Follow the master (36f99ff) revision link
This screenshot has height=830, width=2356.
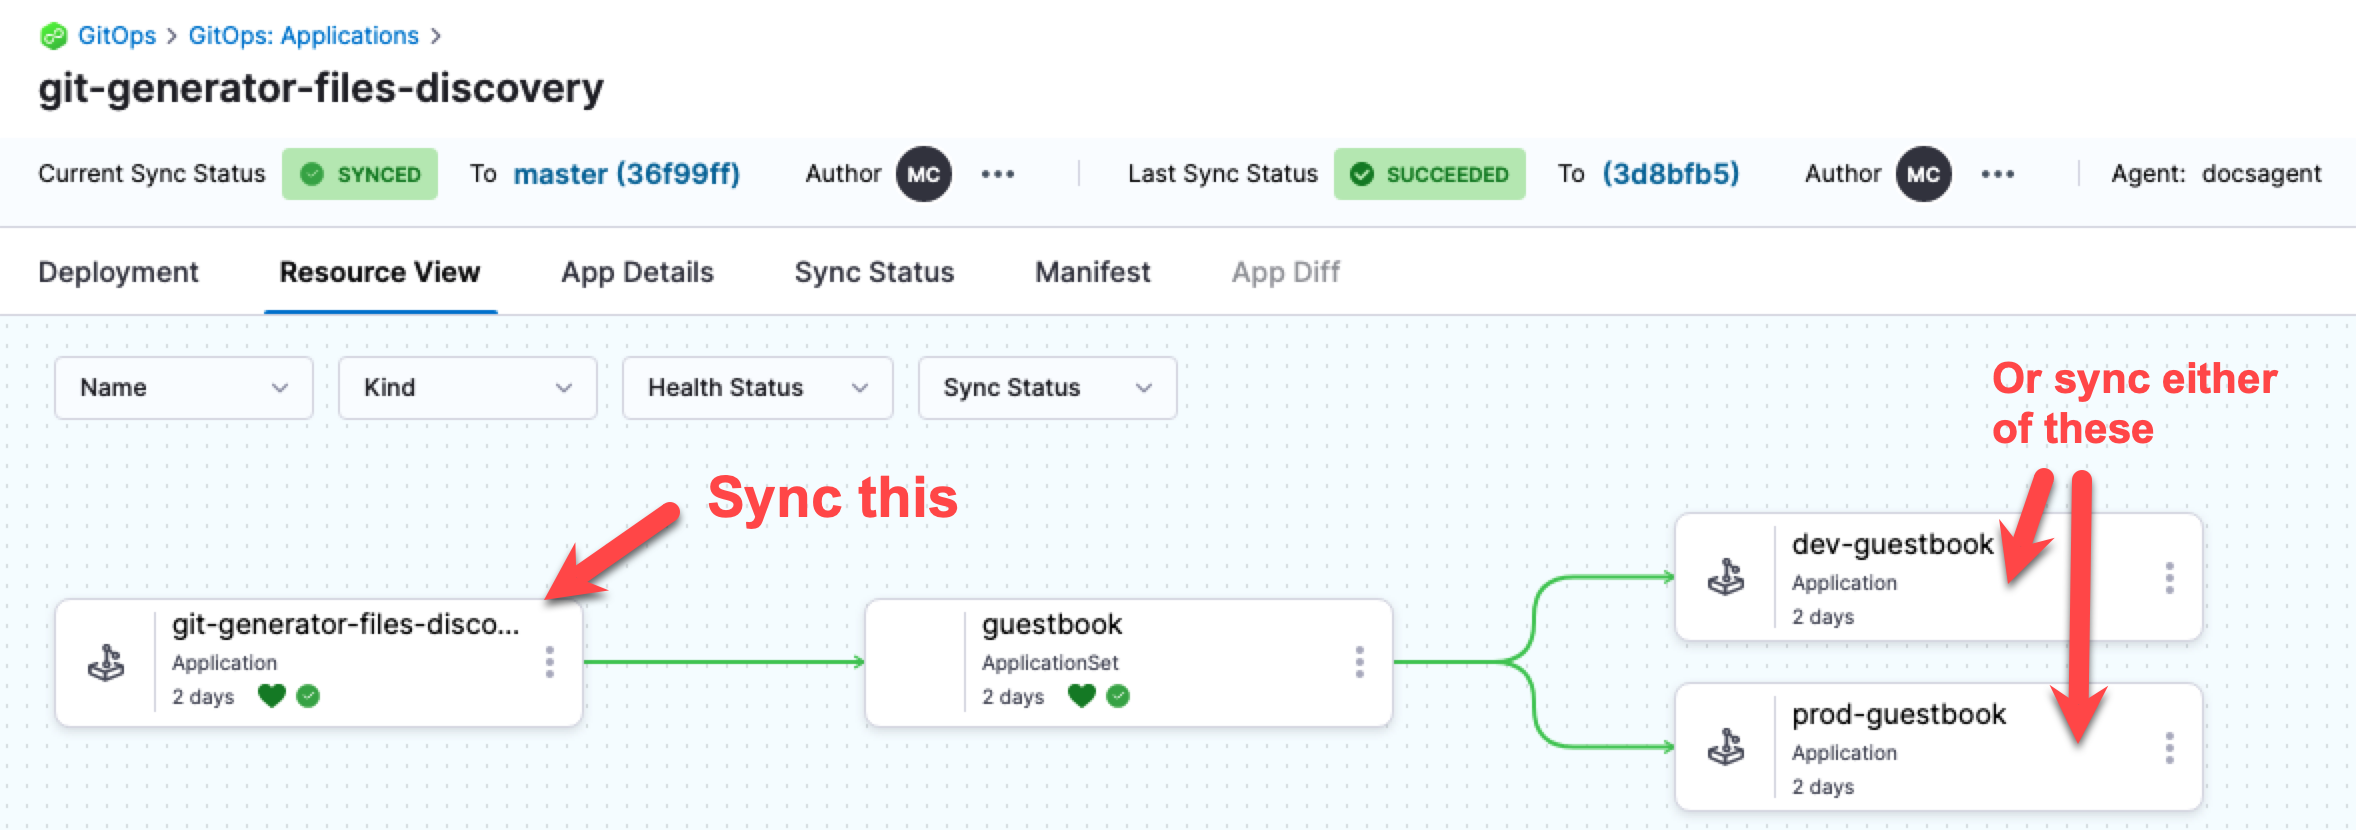point(626,174)
